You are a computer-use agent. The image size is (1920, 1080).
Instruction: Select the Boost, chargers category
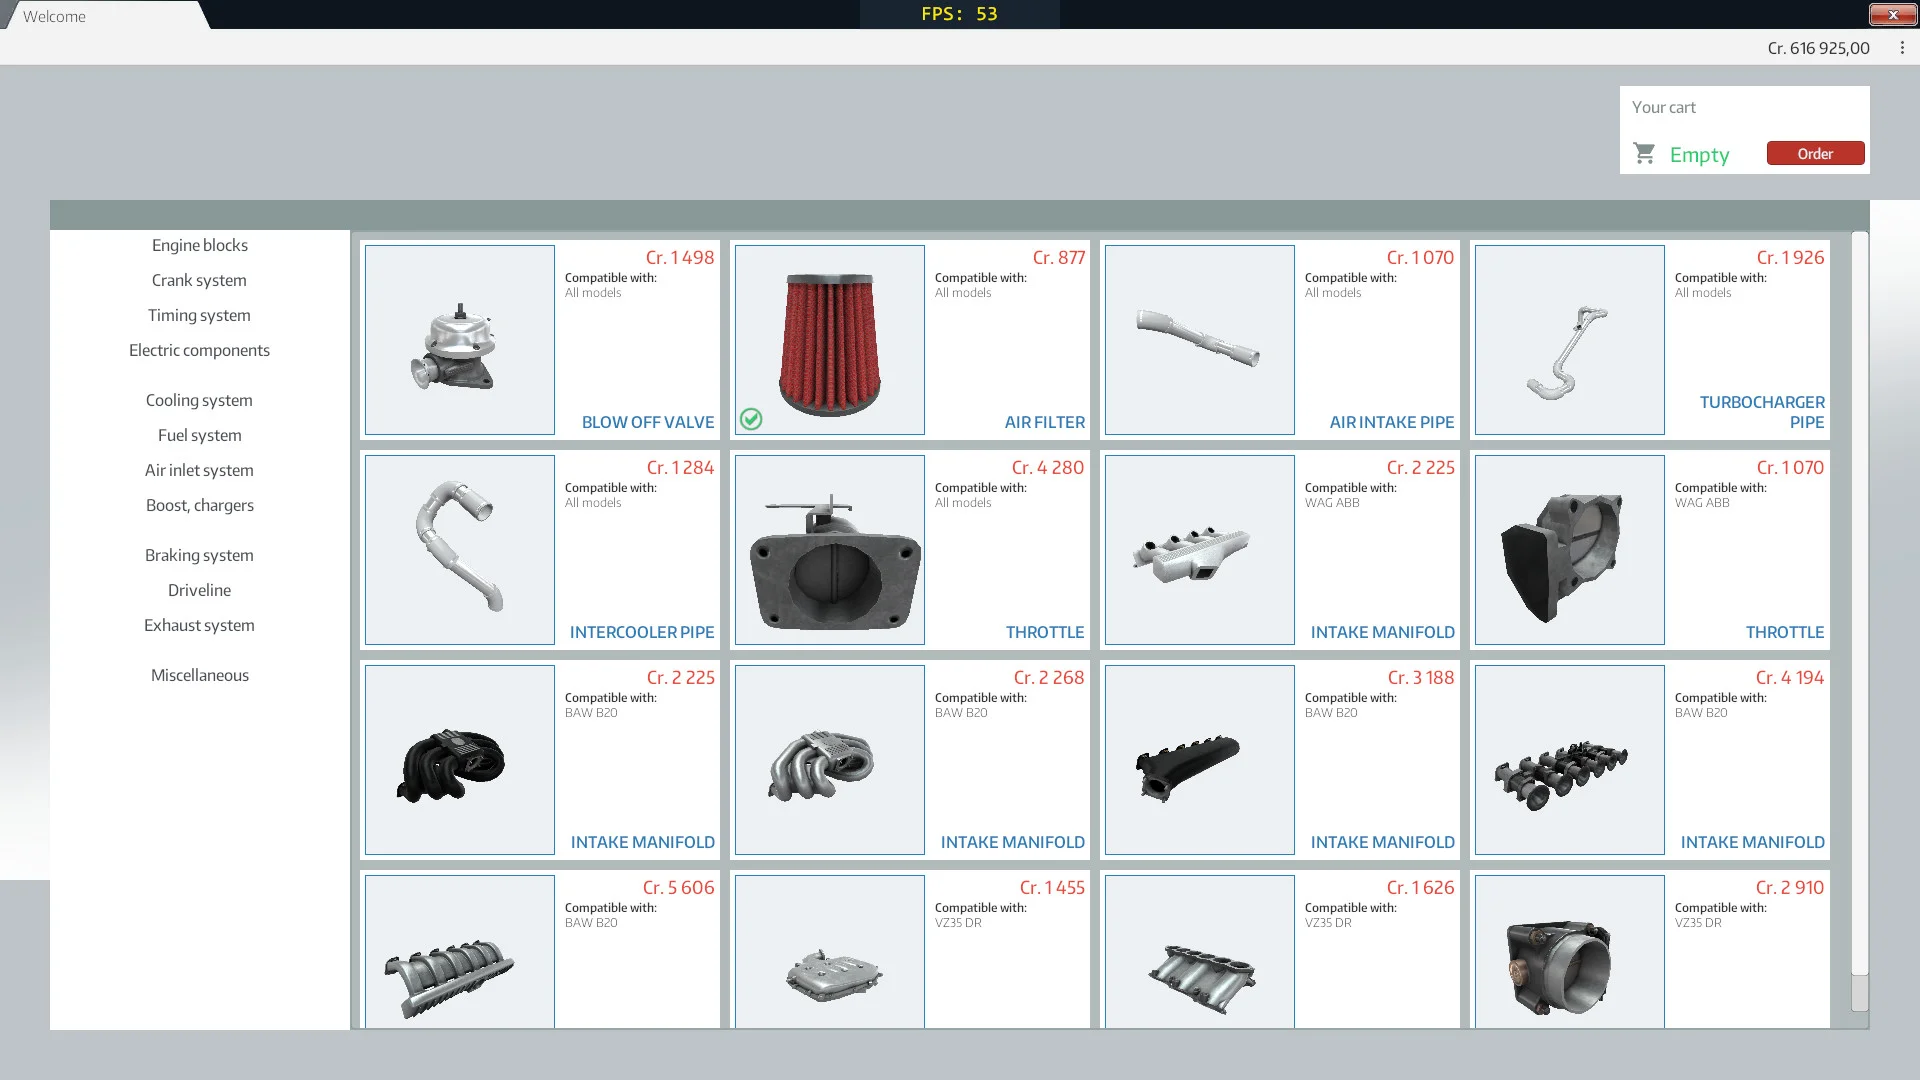[199, 504]
